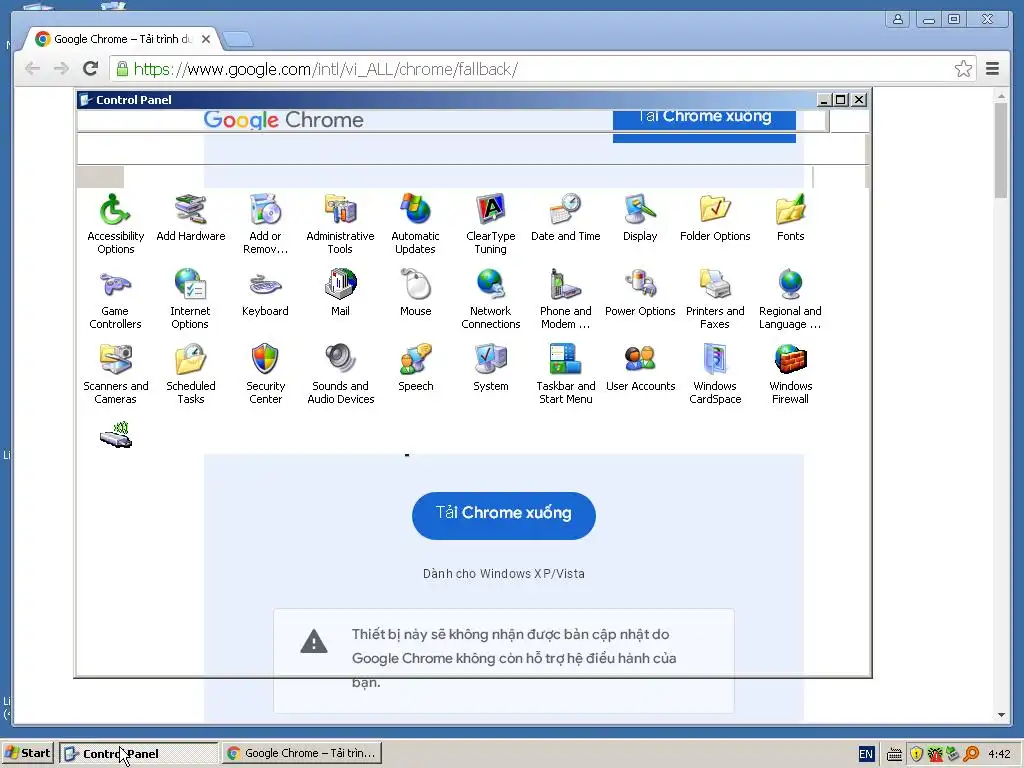Screen dimensions: 1024x768
Task: Click the Chrome address bar URL
Action: coord(326,69)
